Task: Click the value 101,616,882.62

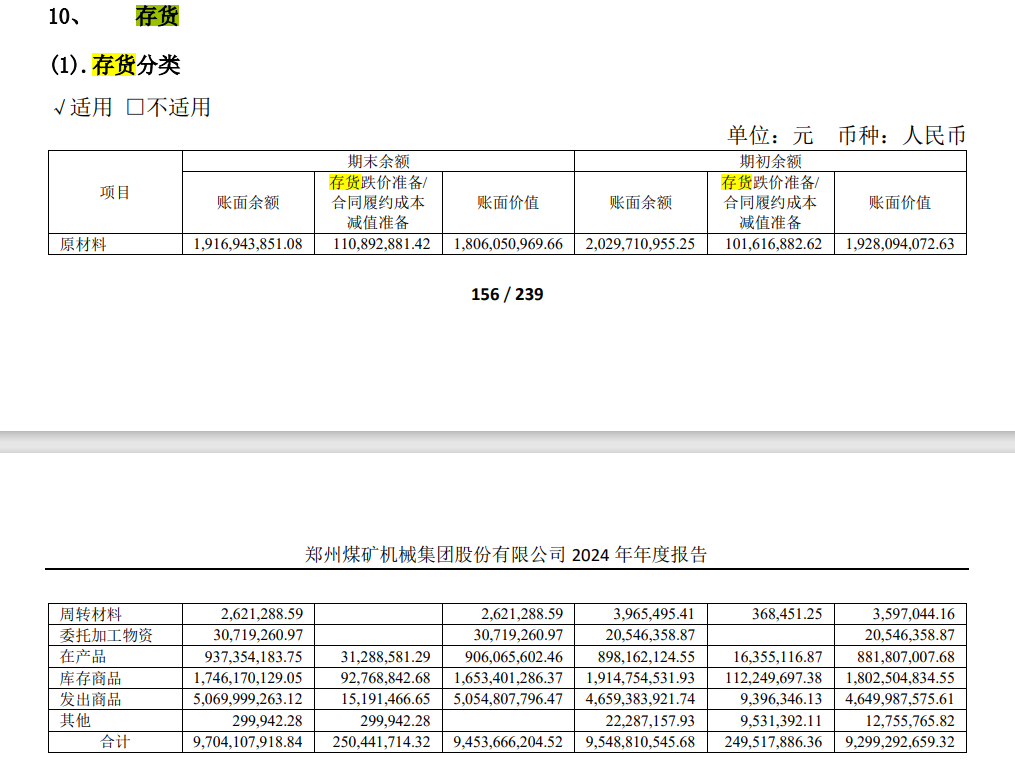Action: tap(773, 244)
